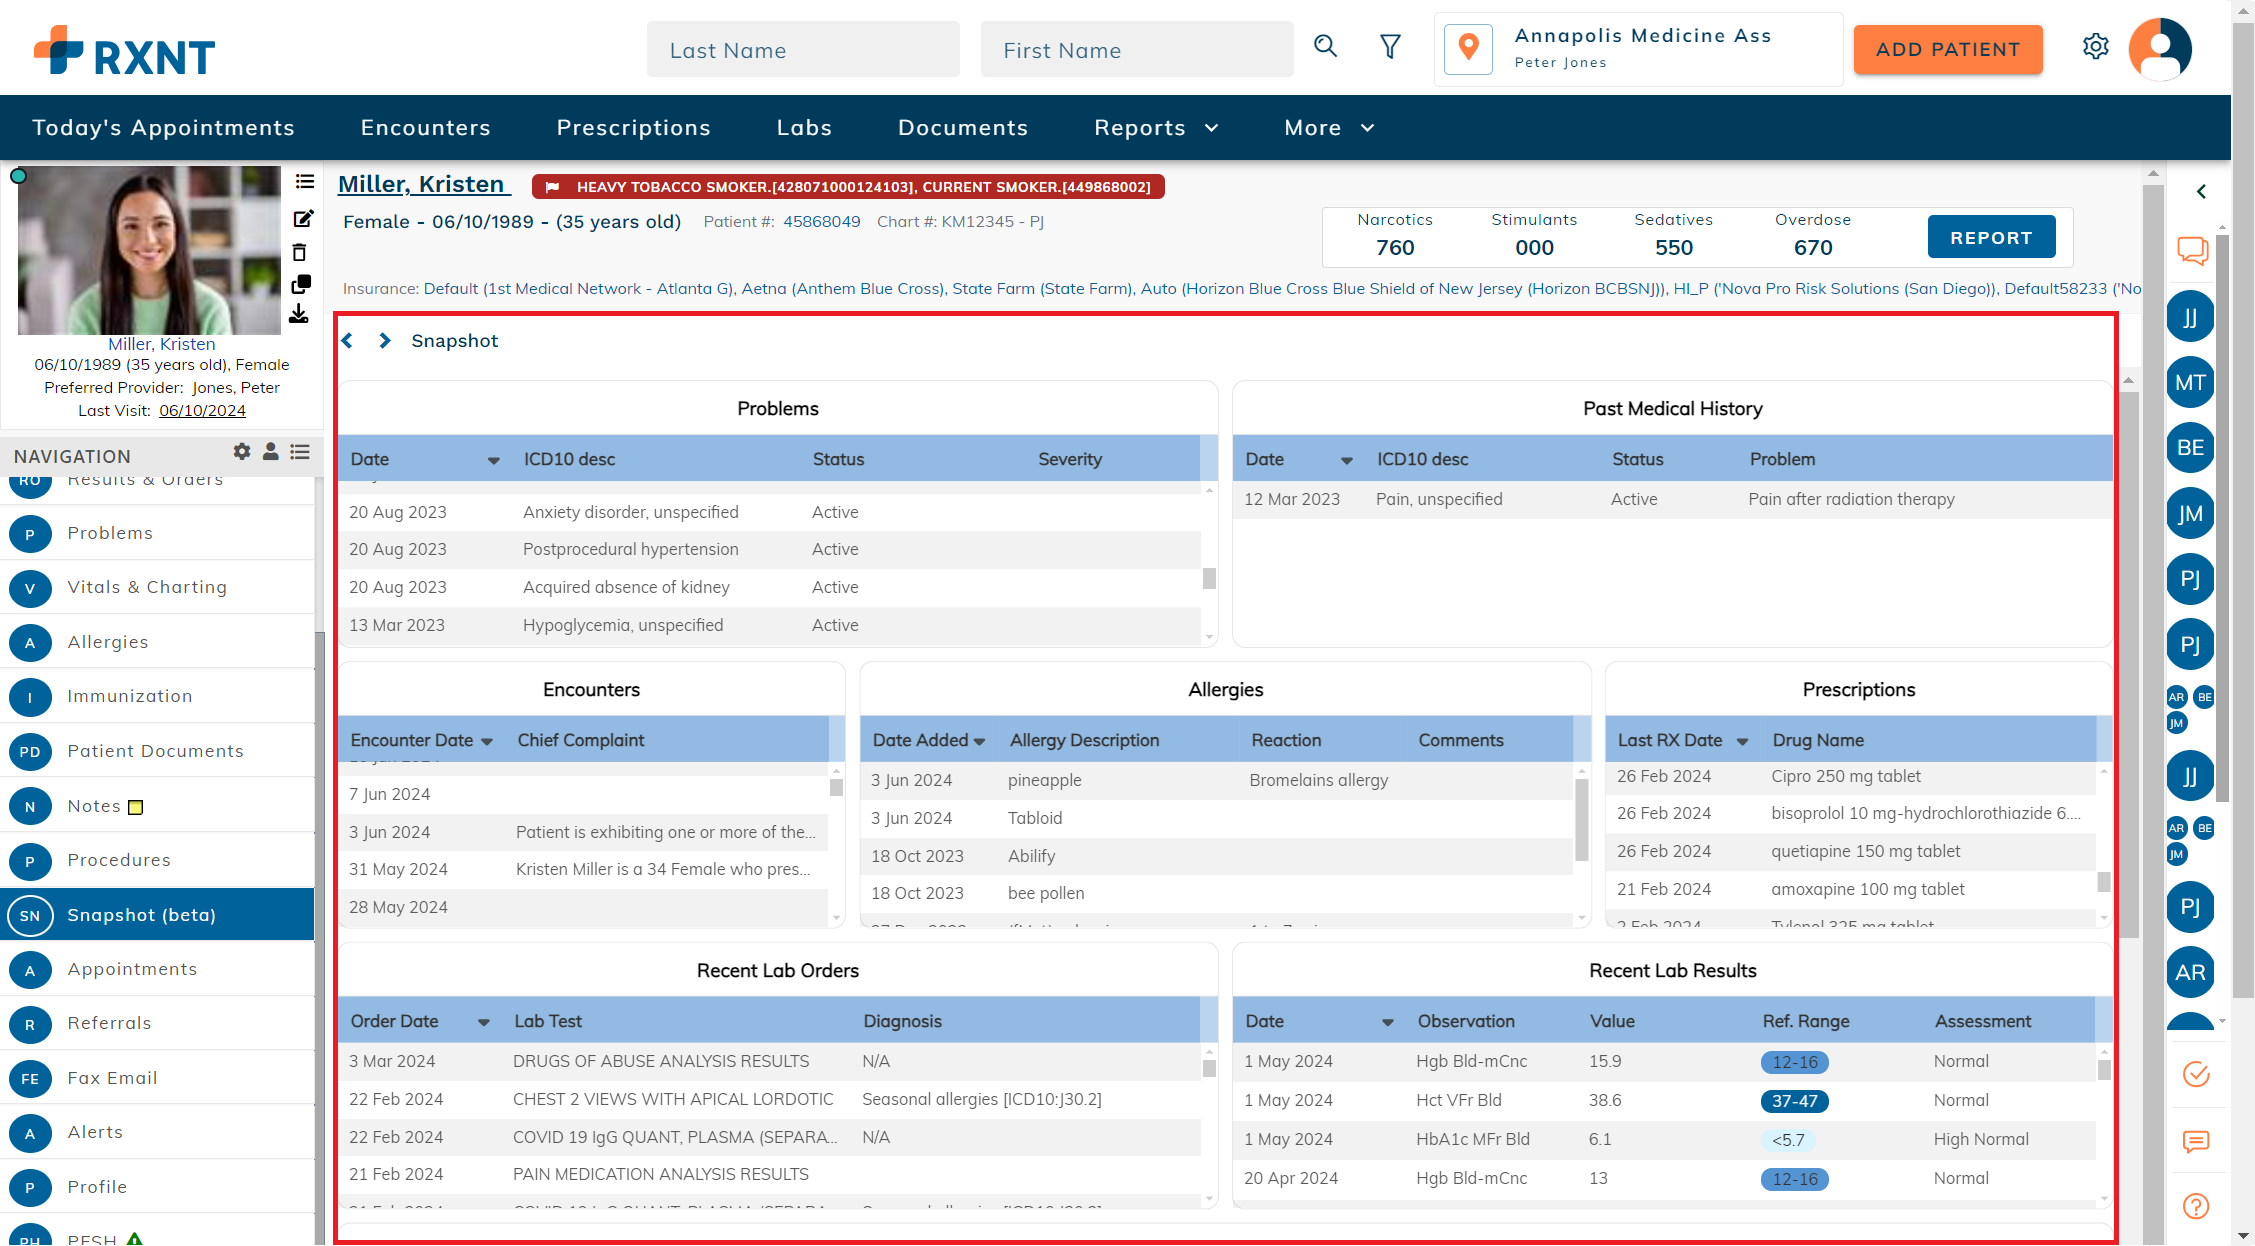Click the Anxiety disorder, unspecified problem row

point(770,513)
